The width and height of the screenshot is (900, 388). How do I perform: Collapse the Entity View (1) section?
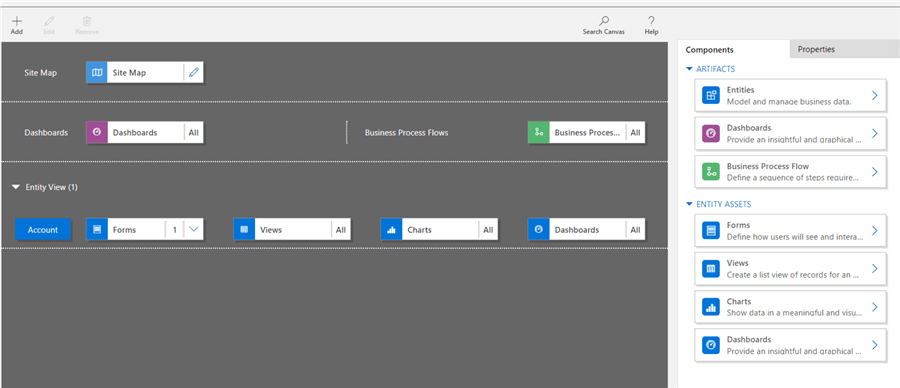click(x=15, y=188)
